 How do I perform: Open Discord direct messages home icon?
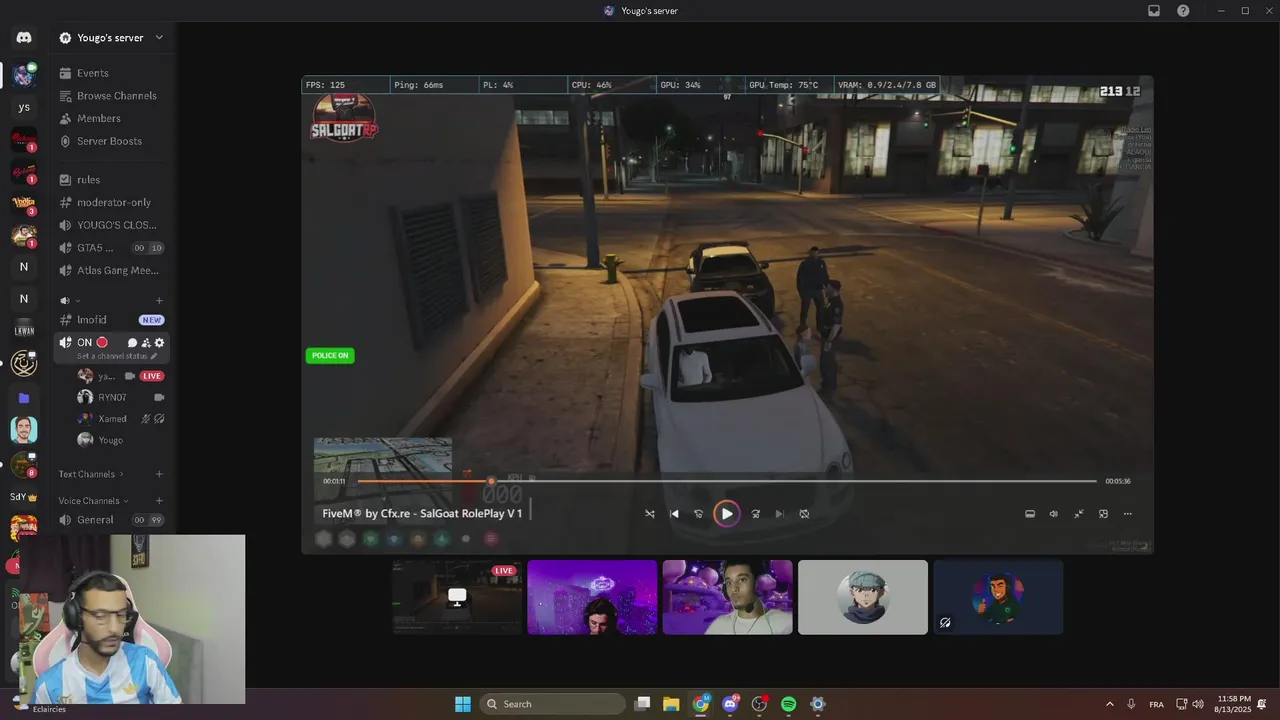pos(24,37)
